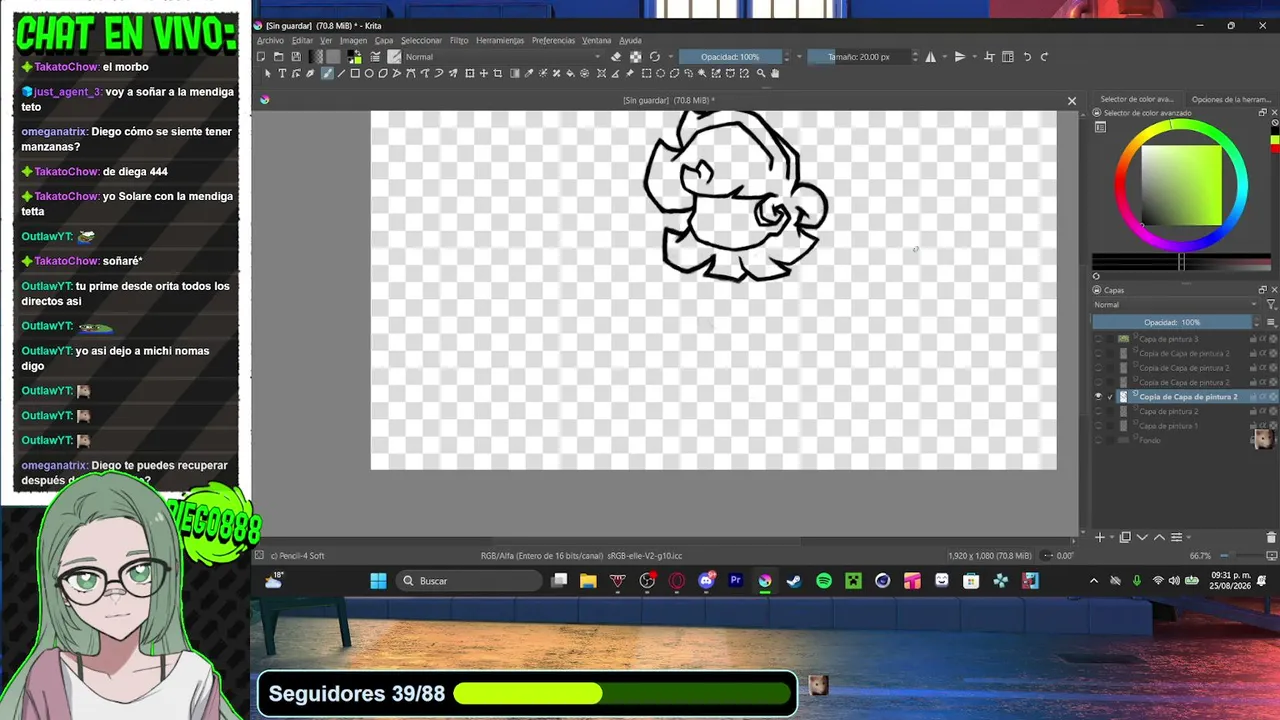Open the Filtro menu
The height and width of the screenshot is (720, 1280).
[459, 41]
